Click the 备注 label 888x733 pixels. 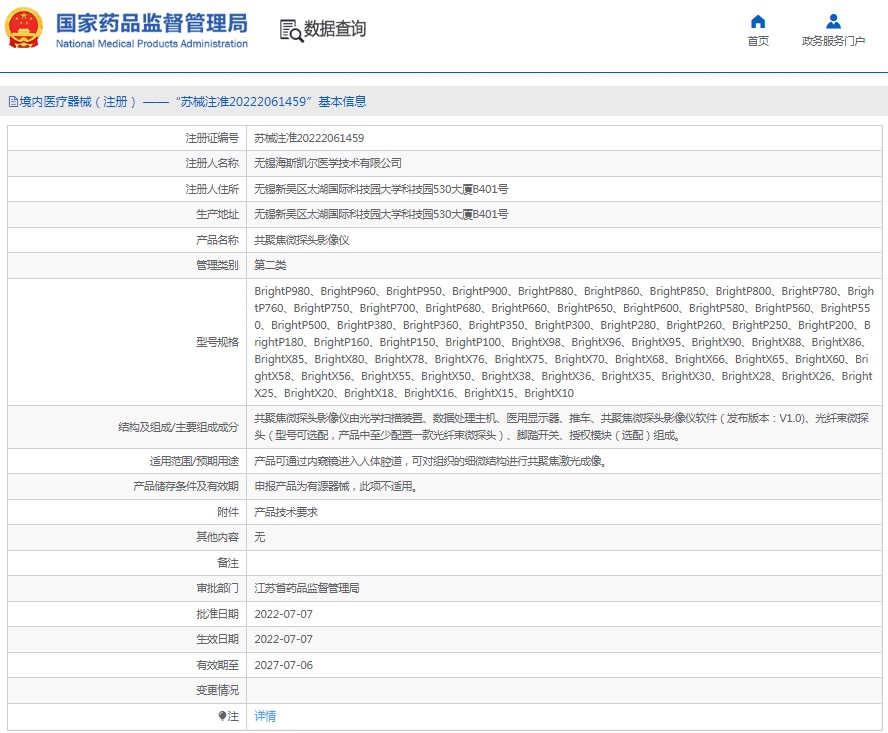(228, 563)
